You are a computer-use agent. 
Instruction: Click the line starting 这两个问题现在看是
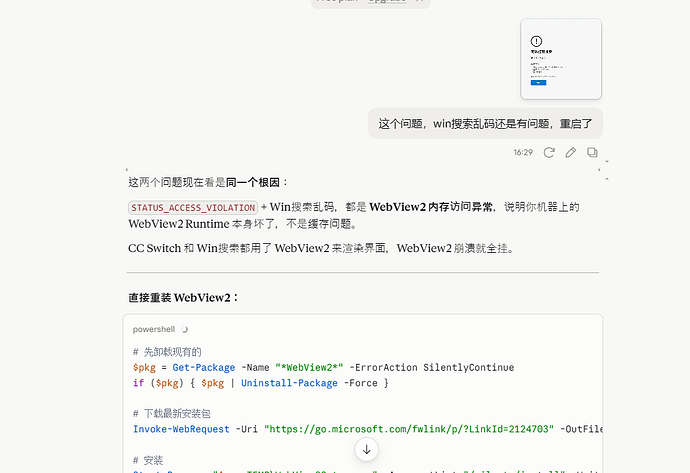[208, 182]
